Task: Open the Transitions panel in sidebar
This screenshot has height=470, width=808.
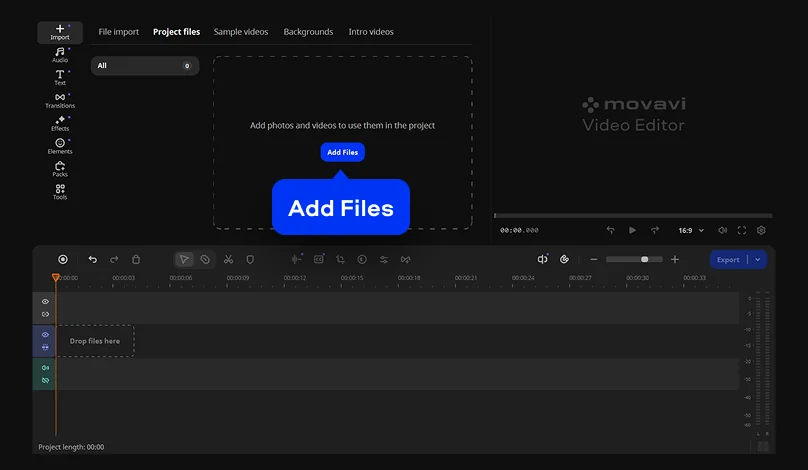Action: pyautogui.click(x=60, y=100)
